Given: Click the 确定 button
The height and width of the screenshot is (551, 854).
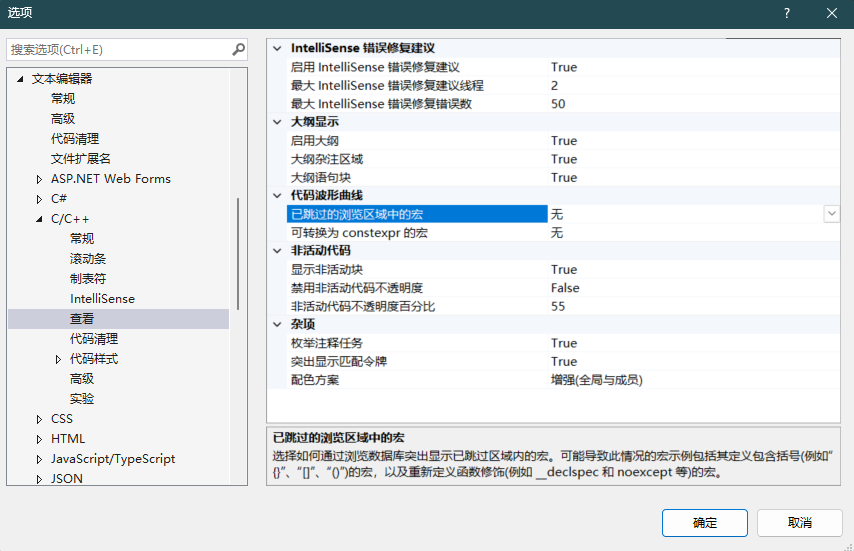Looking at the screenshot, I should pyautogui.click(x=704, y=523).
